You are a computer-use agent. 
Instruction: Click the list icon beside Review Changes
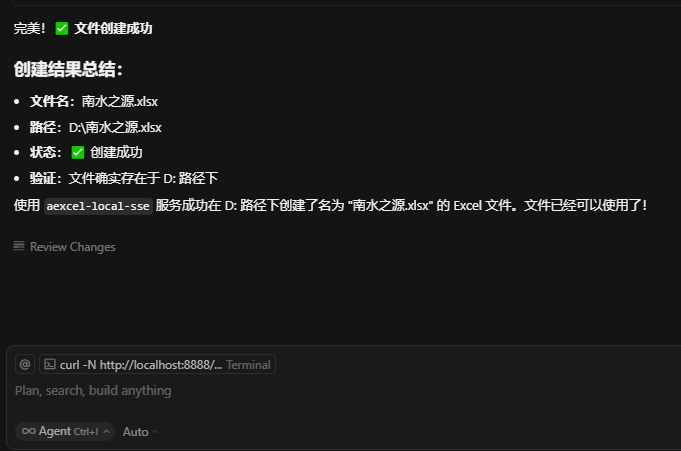(19, 246)
